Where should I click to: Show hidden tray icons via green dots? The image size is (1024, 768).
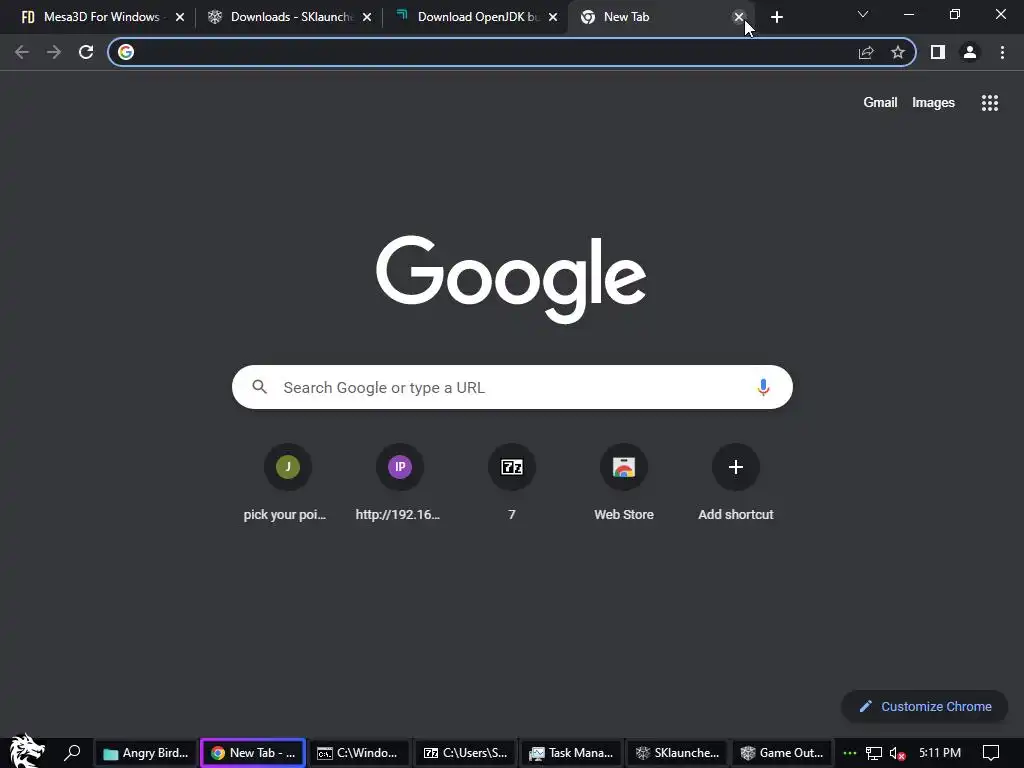pos(850,754)
